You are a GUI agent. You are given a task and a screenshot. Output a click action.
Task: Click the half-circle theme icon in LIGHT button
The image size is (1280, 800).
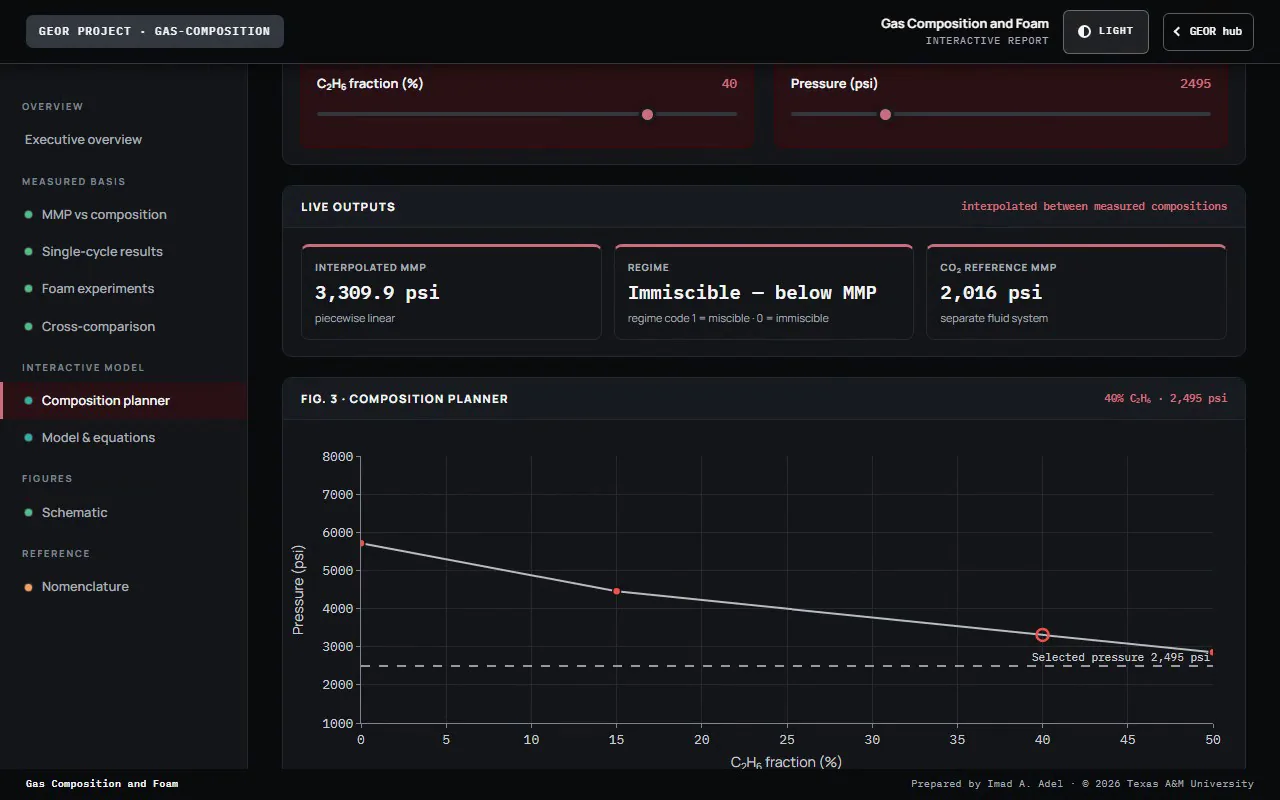(1084, 31)
